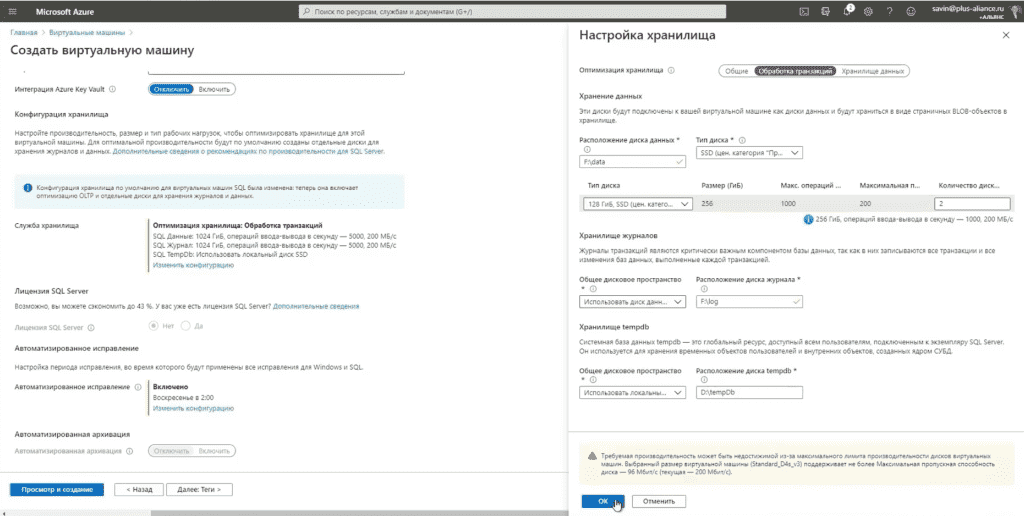1024x516 pixels.
Task: Click the warning triangle icon in the performance notice
Action: 592,455
